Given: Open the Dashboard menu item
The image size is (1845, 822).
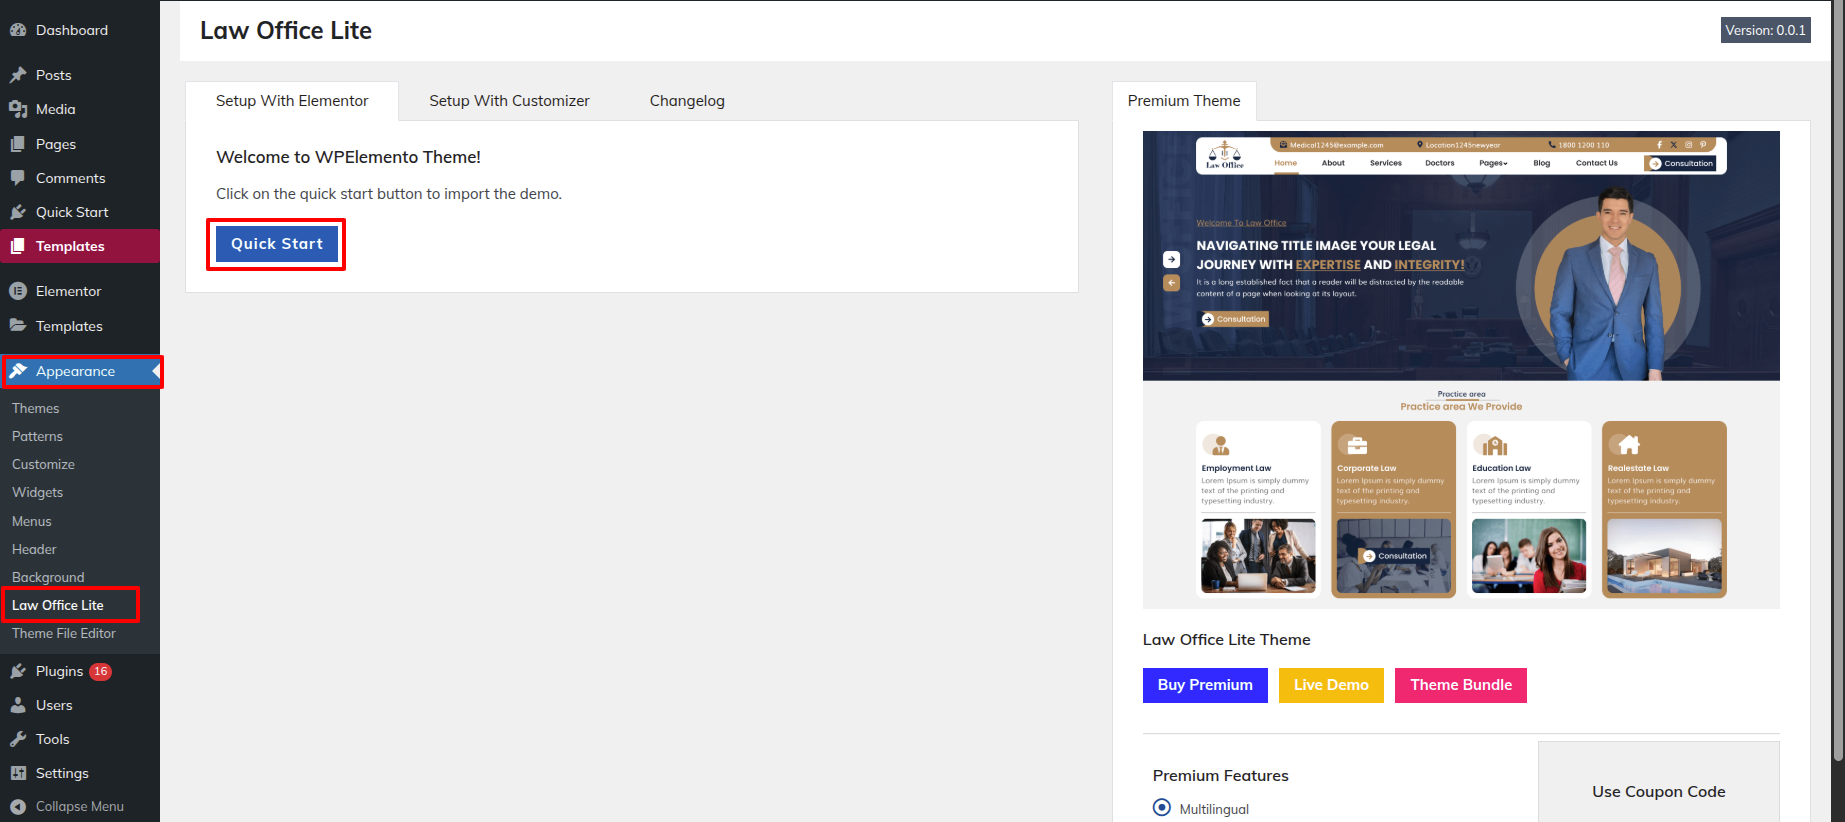Looking at the screenshot, I should (x=80, y=30).
